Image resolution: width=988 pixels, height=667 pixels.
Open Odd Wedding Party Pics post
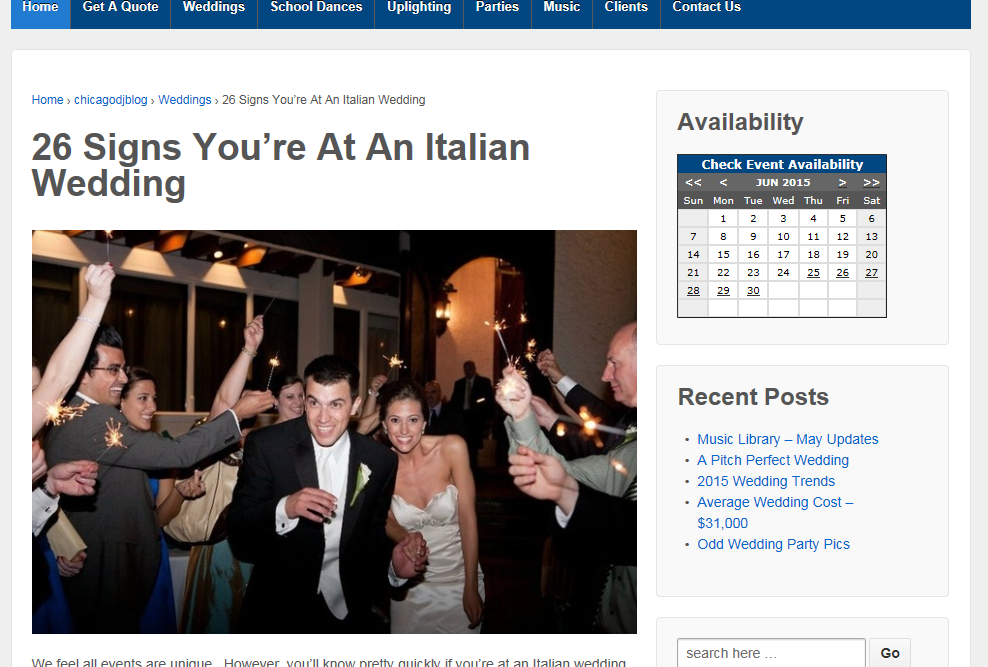pyautogui.click(x=773, y=544)
